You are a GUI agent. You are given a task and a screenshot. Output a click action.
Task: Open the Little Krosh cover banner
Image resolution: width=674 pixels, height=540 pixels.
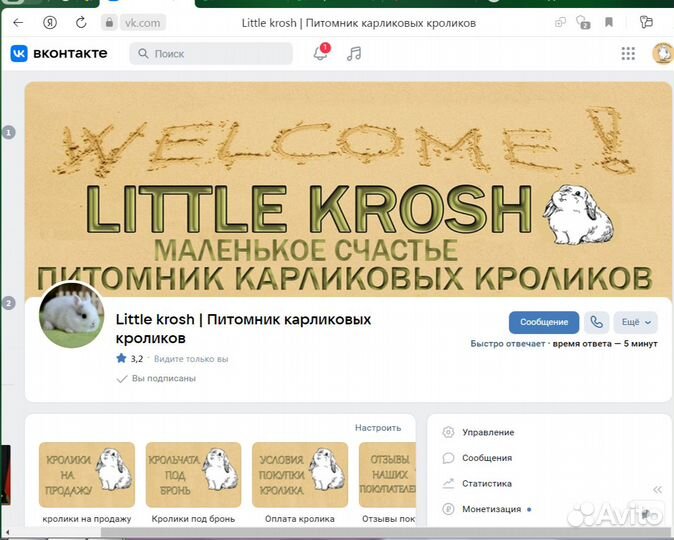coord(348,189)
